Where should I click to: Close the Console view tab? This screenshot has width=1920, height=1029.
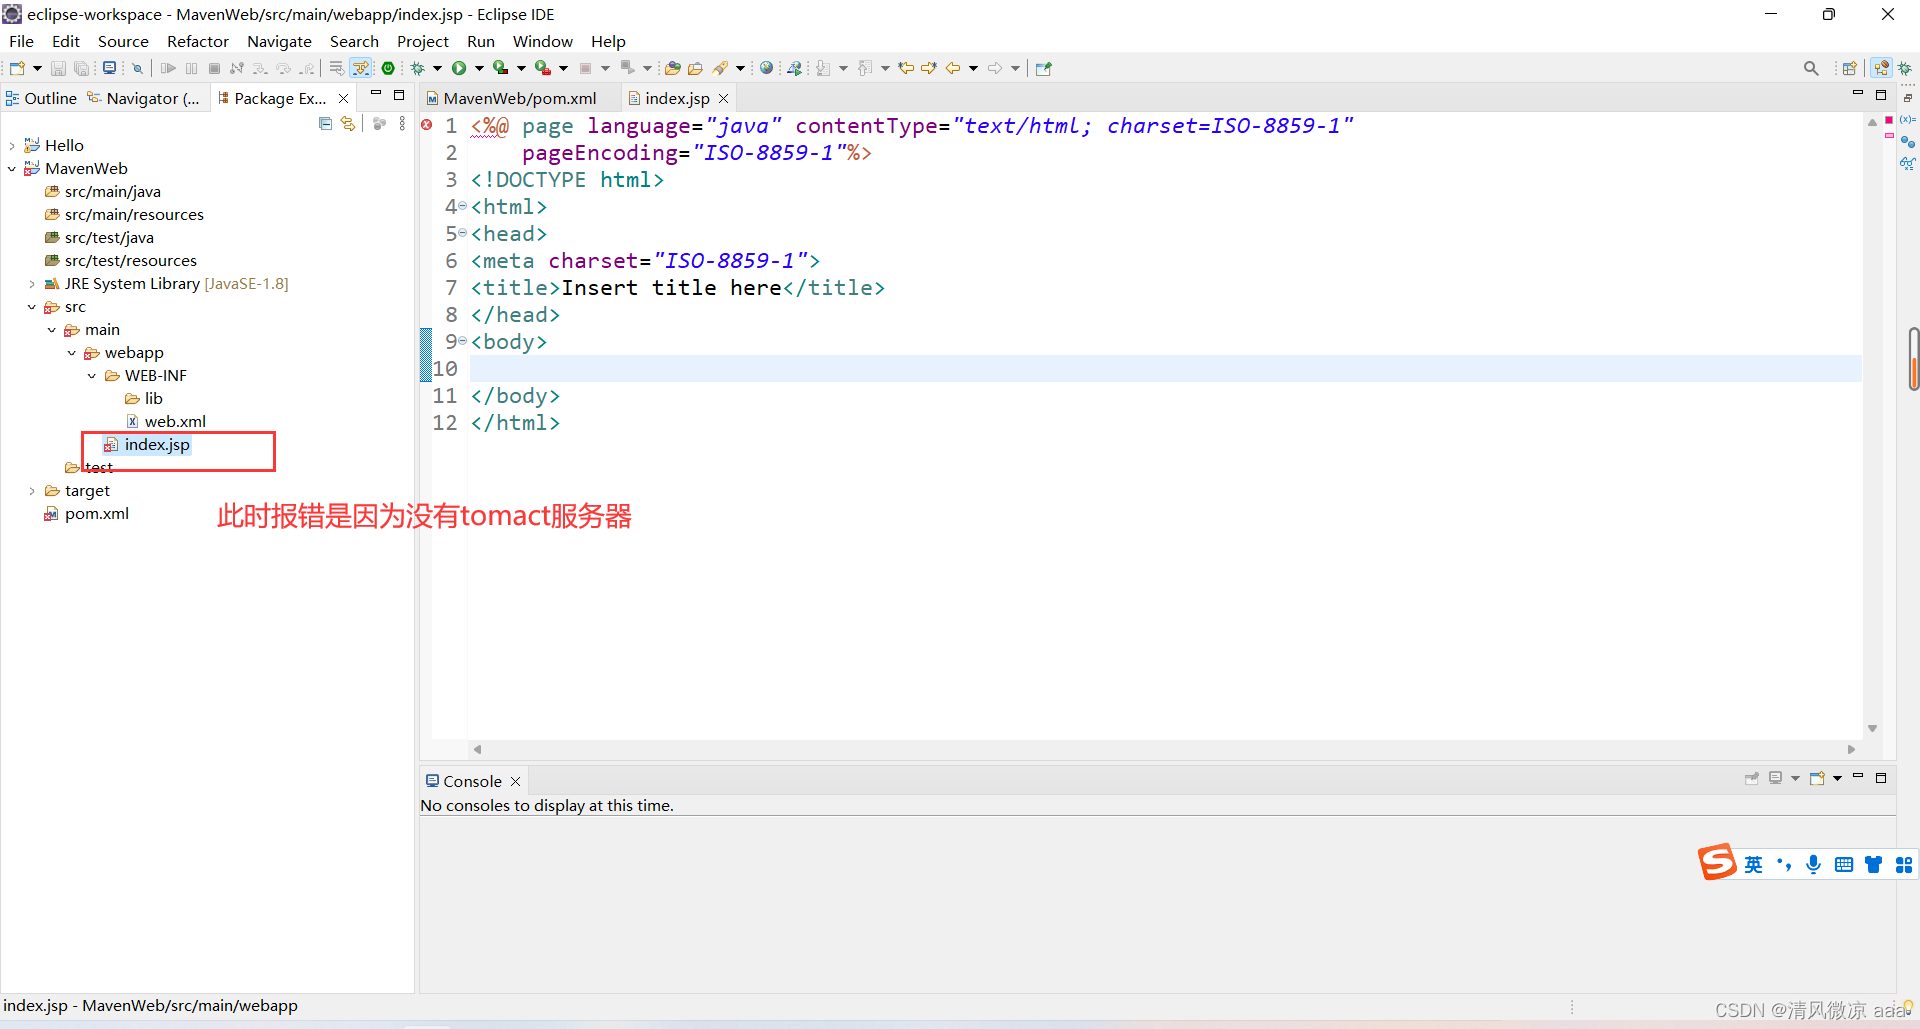tap(516, 781)
